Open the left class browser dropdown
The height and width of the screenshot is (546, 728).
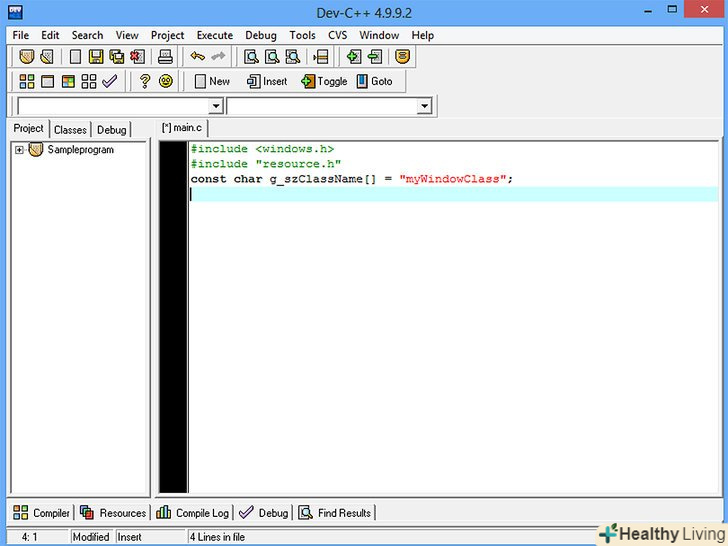(x=215, y=106)
